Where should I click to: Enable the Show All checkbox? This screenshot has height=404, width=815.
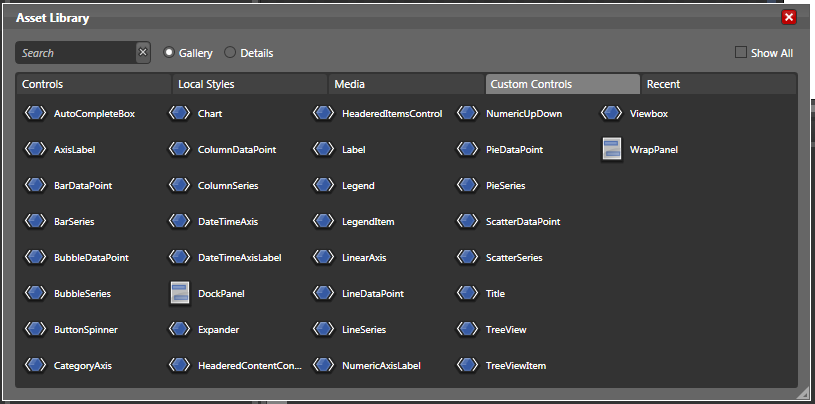[x=741, y=53]
